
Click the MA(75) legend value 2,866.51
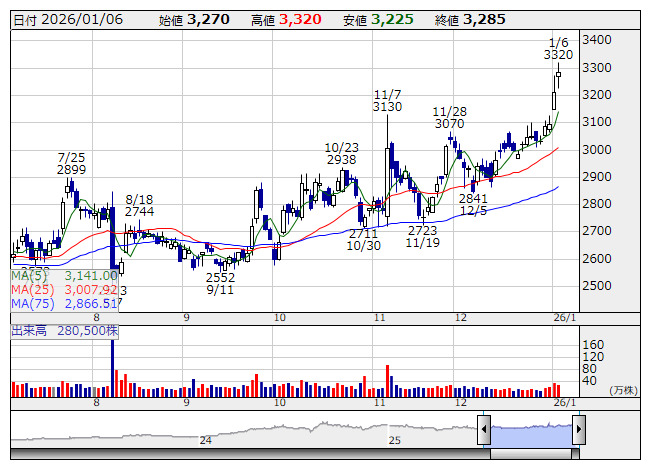point(91,304)
